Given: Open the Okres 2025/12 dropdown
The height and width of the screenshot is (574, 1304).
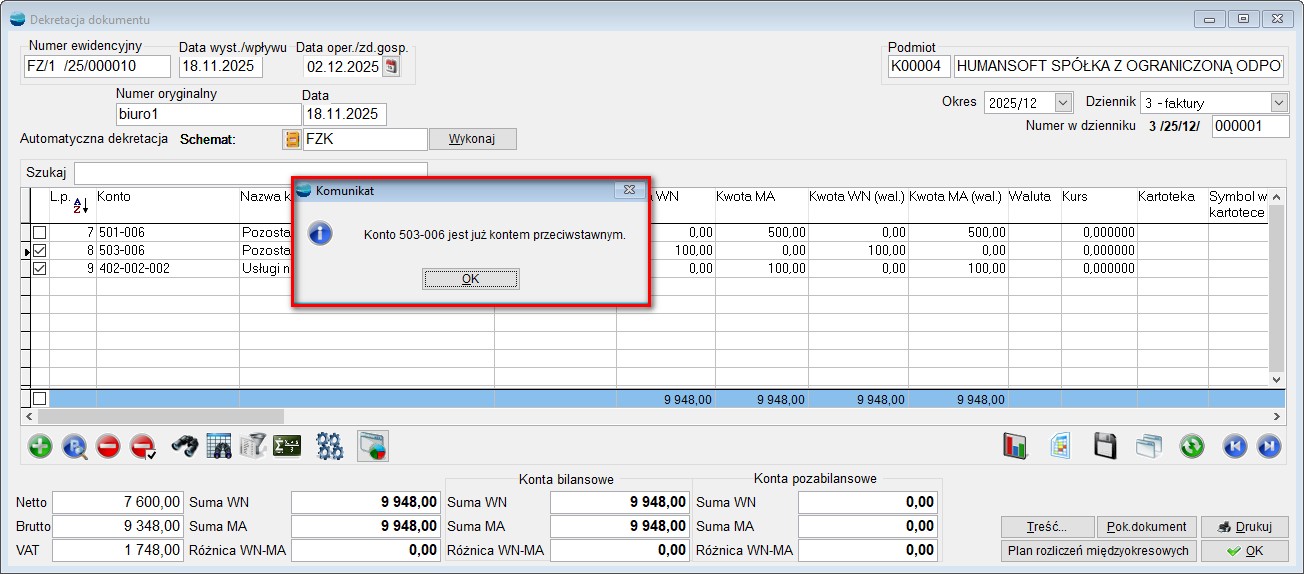Looking at the screenshot, I should tap(1063, 103).
